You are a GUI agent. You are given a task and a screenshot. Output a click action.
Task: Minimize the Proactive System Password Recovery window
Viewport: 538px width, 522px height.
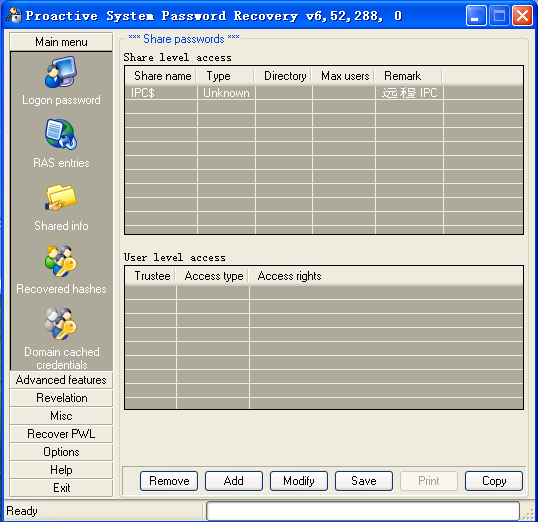[476, 15]
